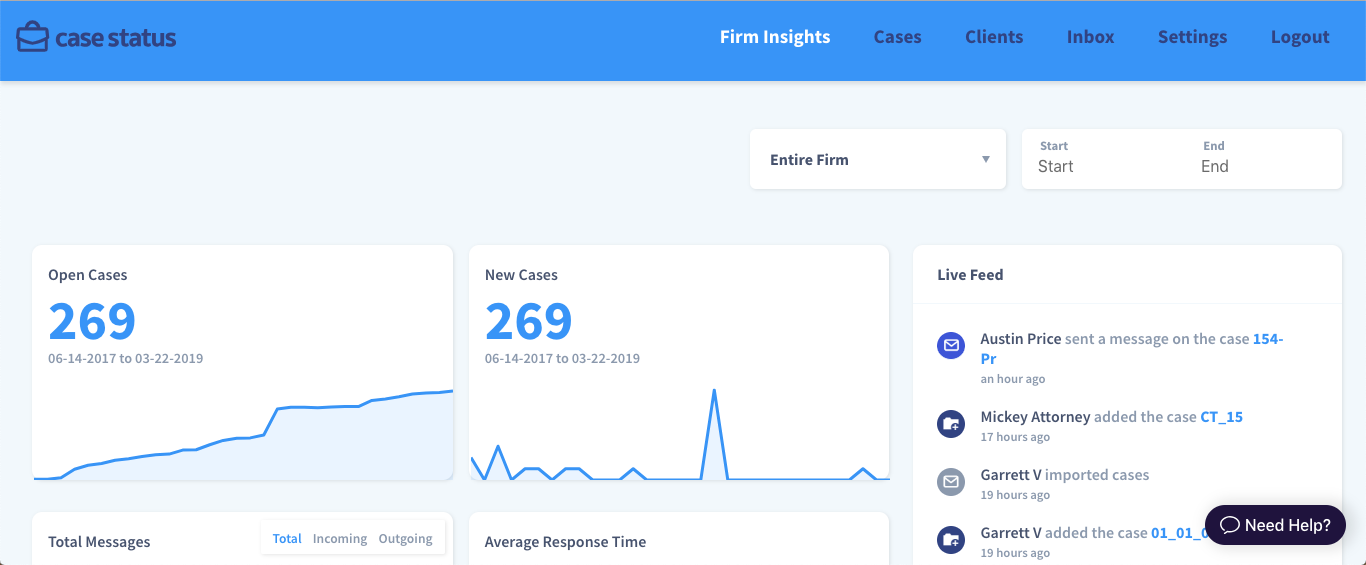This screenshot has height=565, width=1366.
Task: Click the case folder icon beside Mickey Attorney
Action: point(950,423)
